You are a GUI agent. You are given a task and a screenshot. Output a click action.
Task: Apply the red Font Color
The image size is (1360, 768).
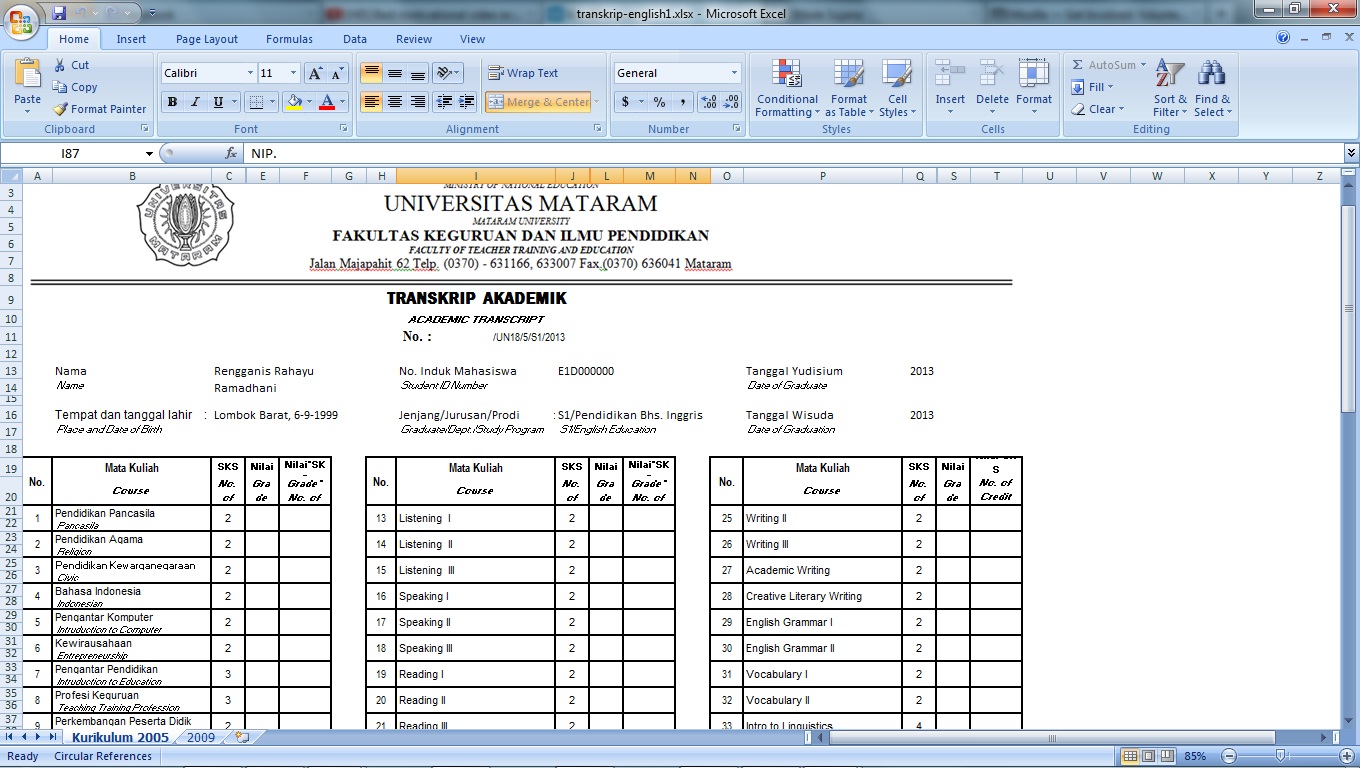click(x=327, y=102)
